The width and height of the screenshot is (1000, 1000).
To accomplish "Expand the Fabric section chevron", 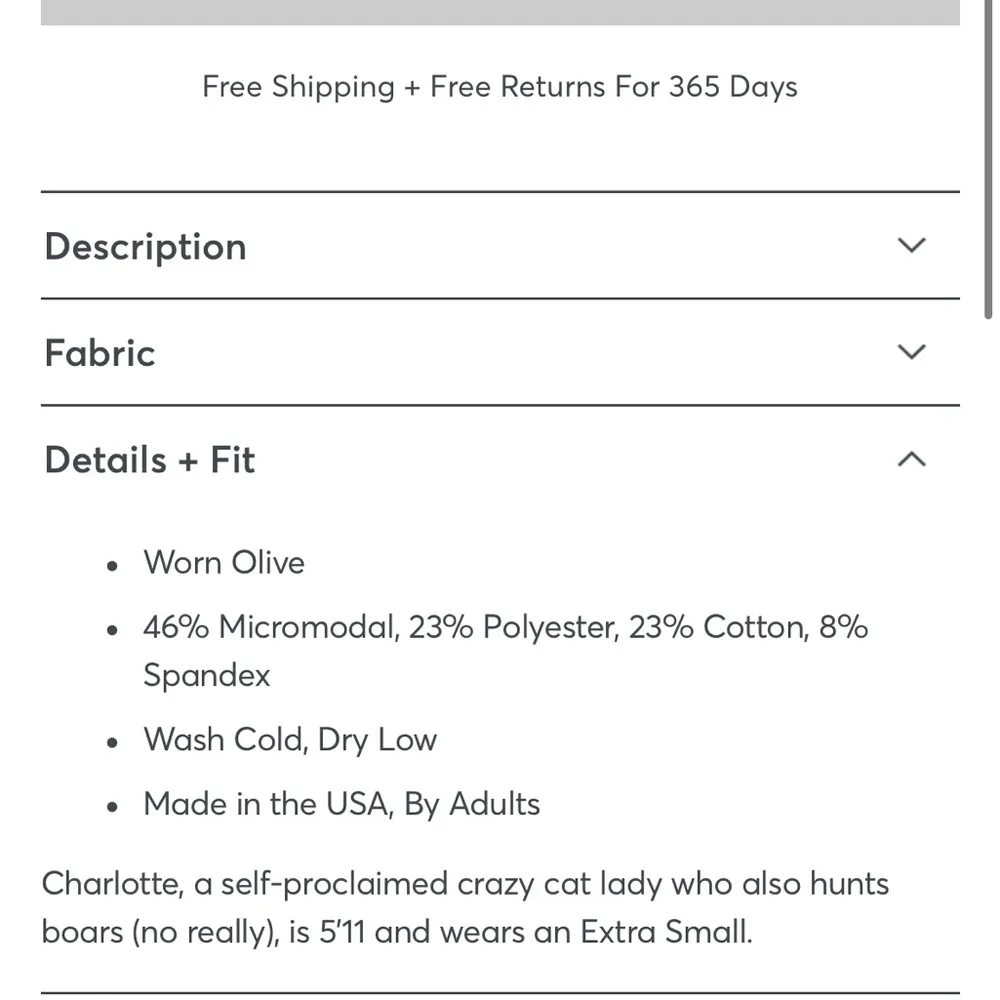I will tap(912, 352).
